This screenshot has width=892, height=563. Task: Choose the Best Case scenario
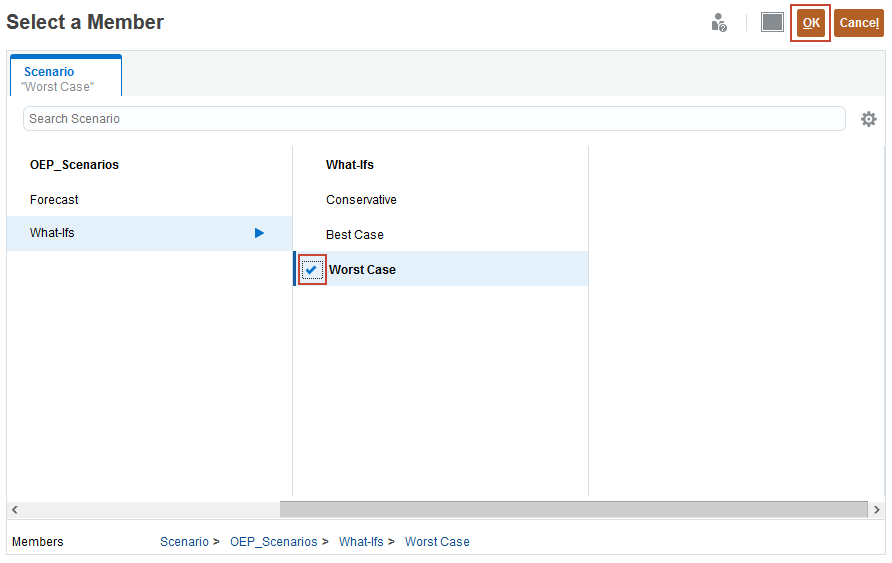(x=355, y=235)
